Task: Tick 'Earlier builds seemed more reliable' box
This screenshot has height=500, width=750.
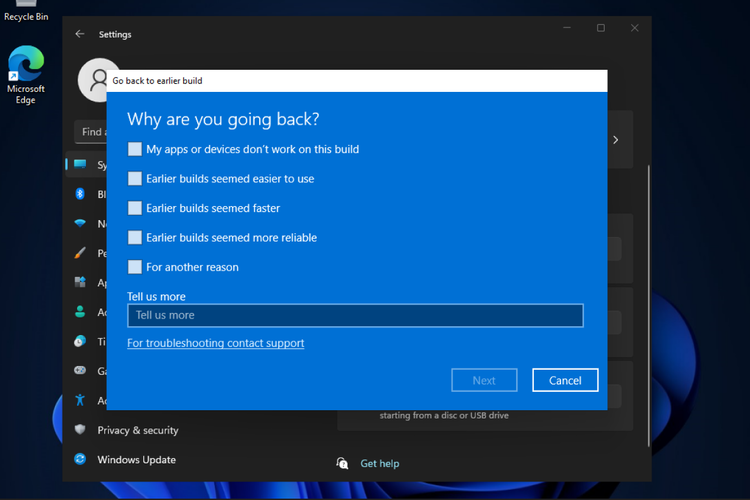Action: coord(135,238)
